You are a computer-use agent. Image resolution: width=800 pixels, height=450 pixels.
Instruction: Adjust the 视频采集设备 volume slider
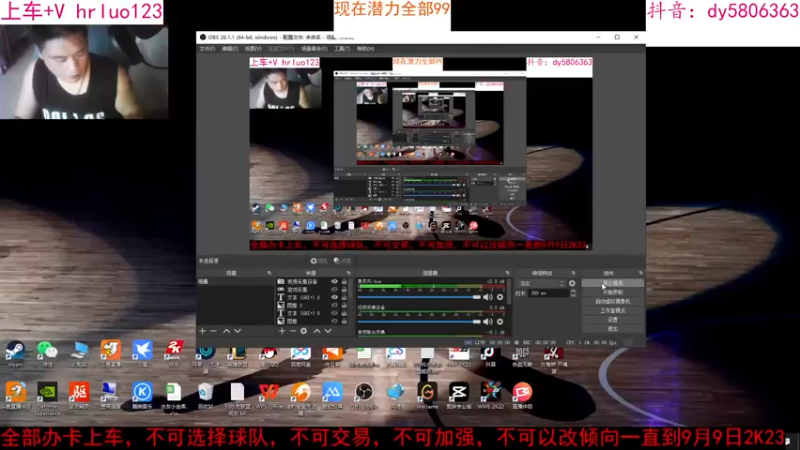(419, 321)
